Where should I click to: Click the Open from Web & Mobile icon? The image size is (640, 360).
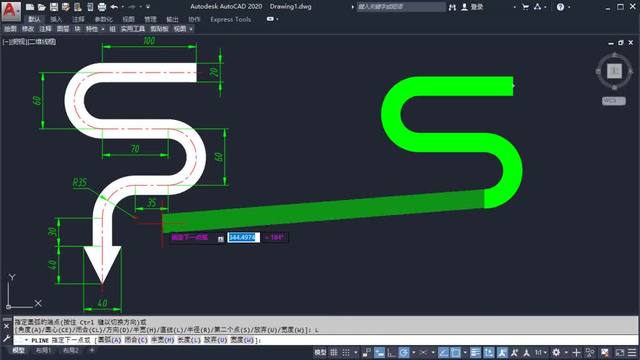tap(78, 7)
